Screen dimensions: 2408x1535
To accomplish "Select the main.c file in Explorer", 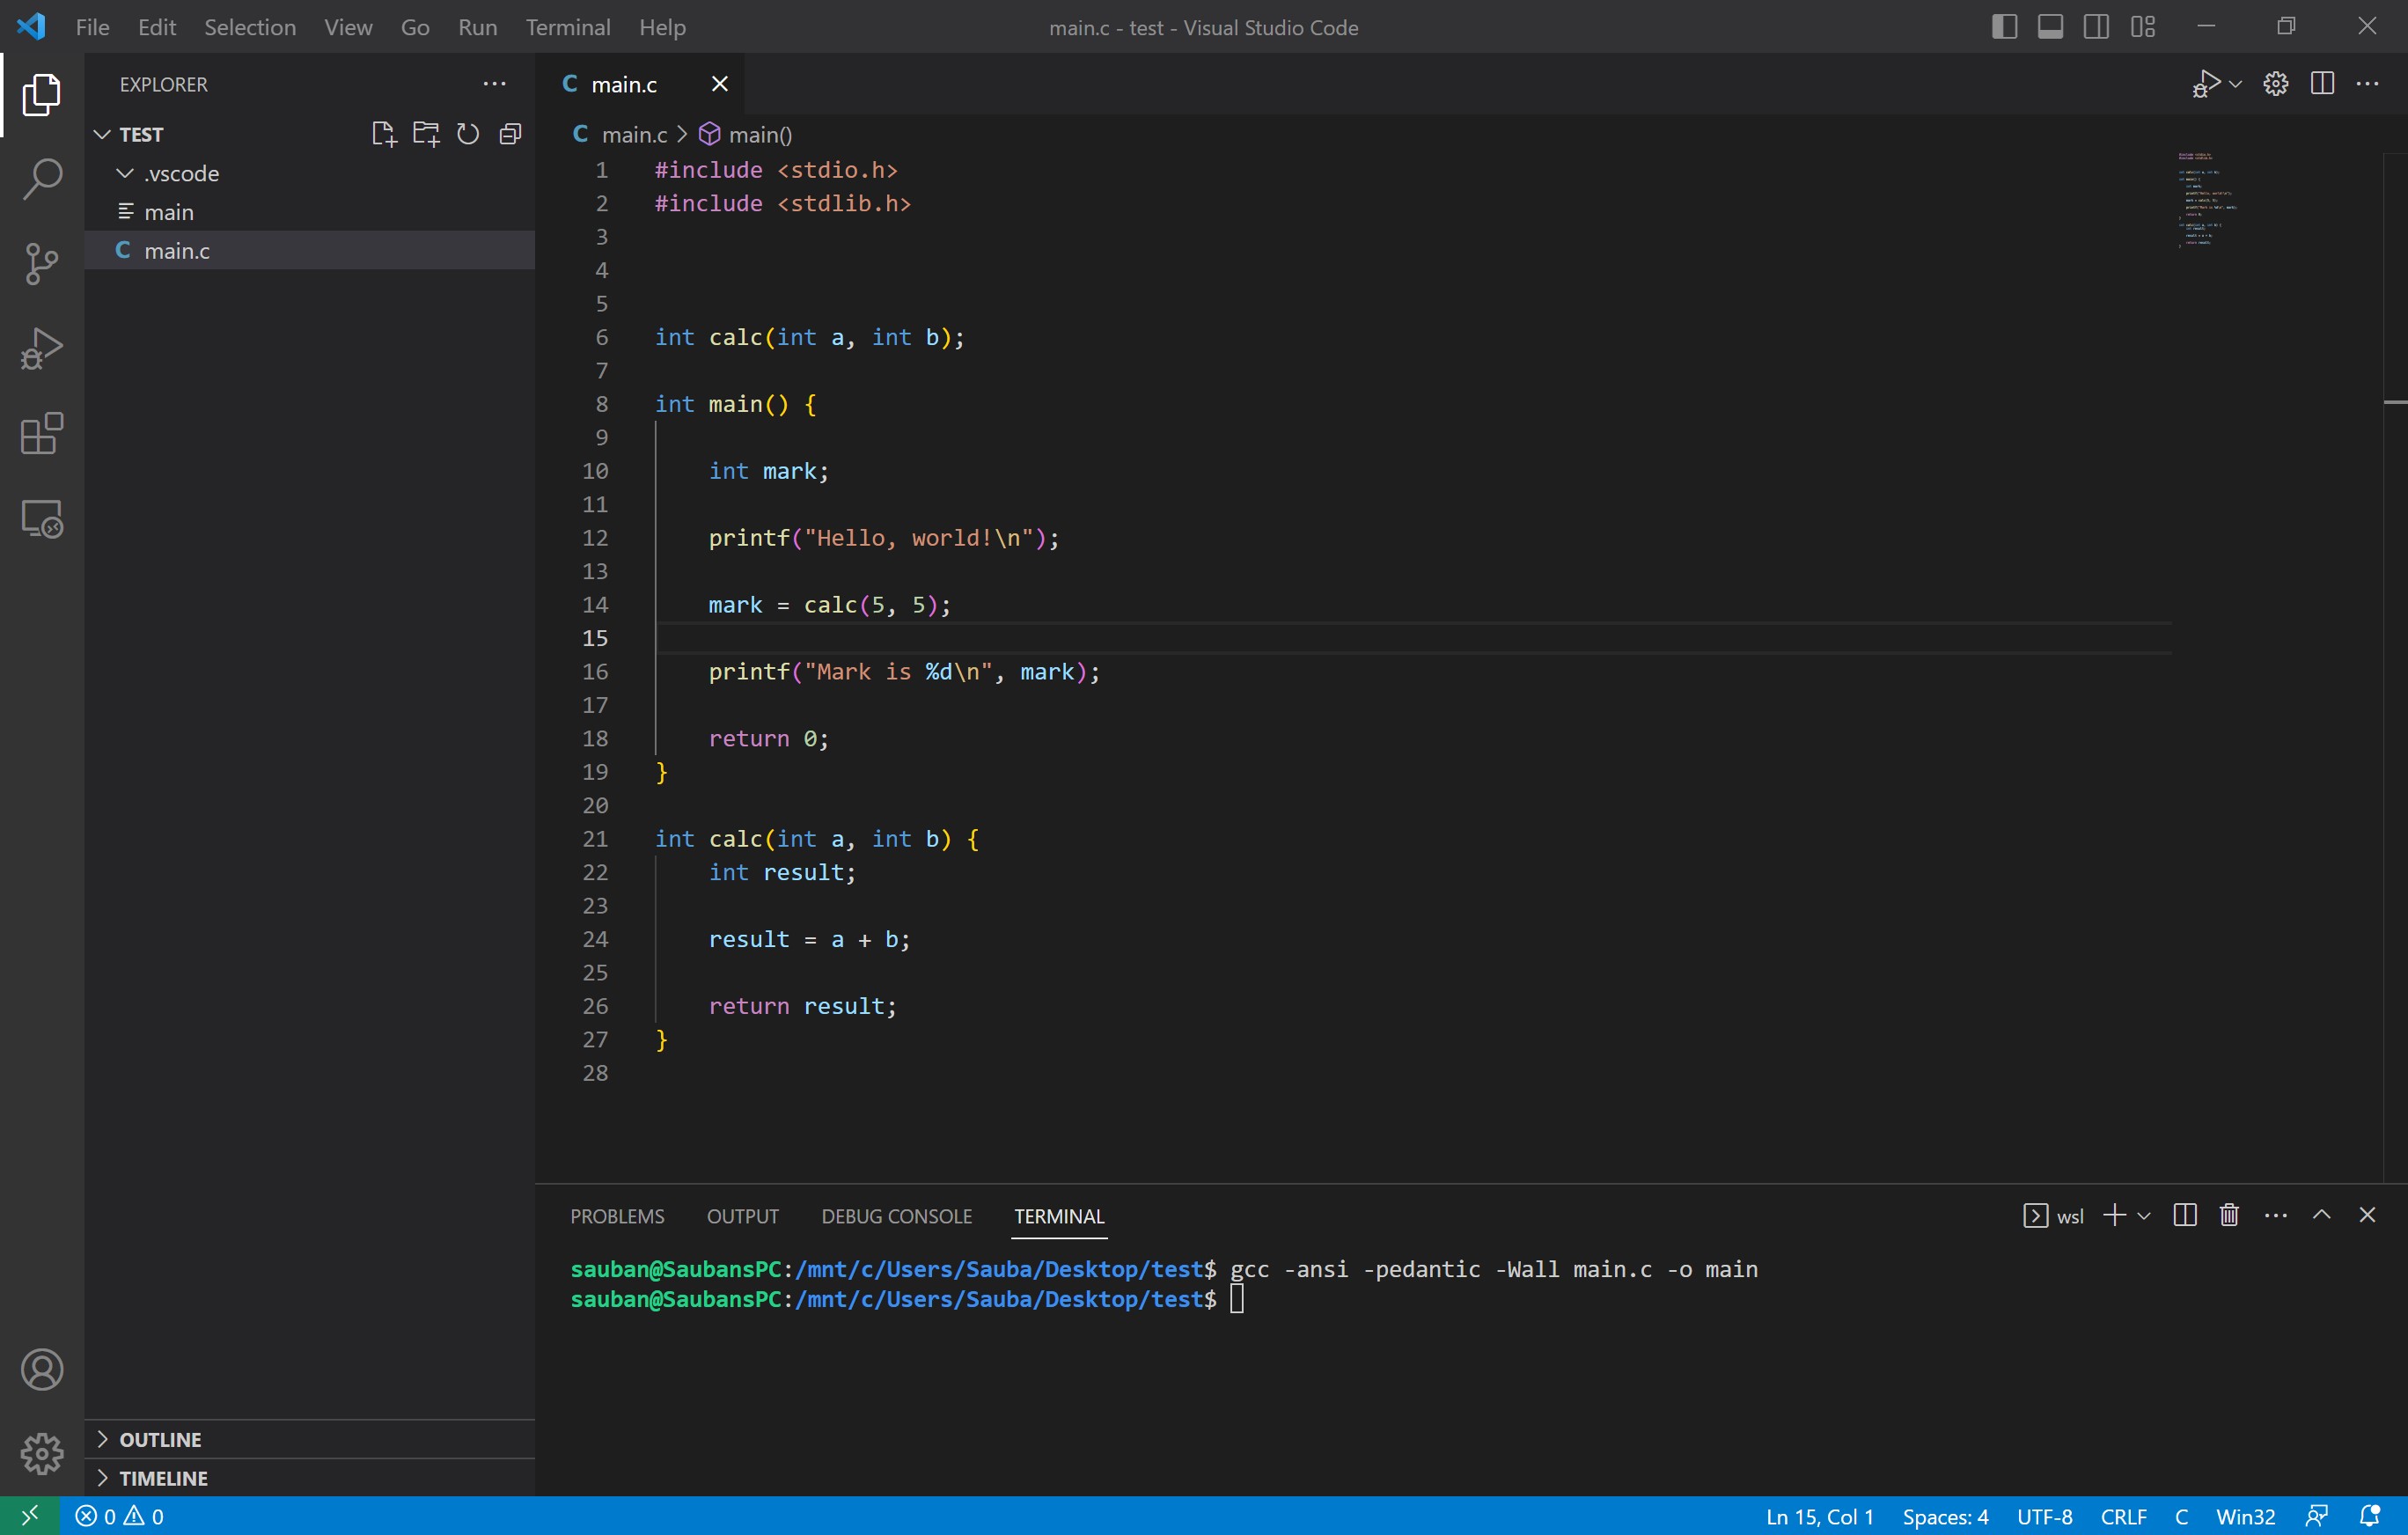I will 310,250.
